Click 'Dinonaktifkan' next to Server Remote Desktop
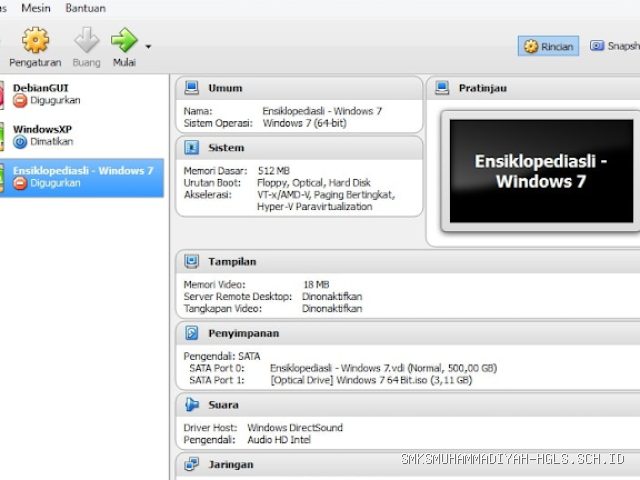The height and width of the screenshot is (480, 640). 332,296
